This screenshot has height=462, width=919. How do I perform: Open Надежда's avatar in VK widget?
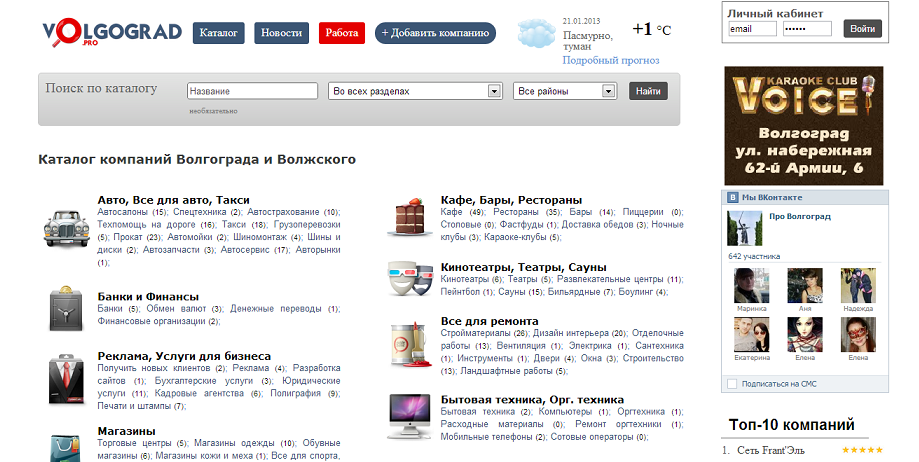pos(858,286)
